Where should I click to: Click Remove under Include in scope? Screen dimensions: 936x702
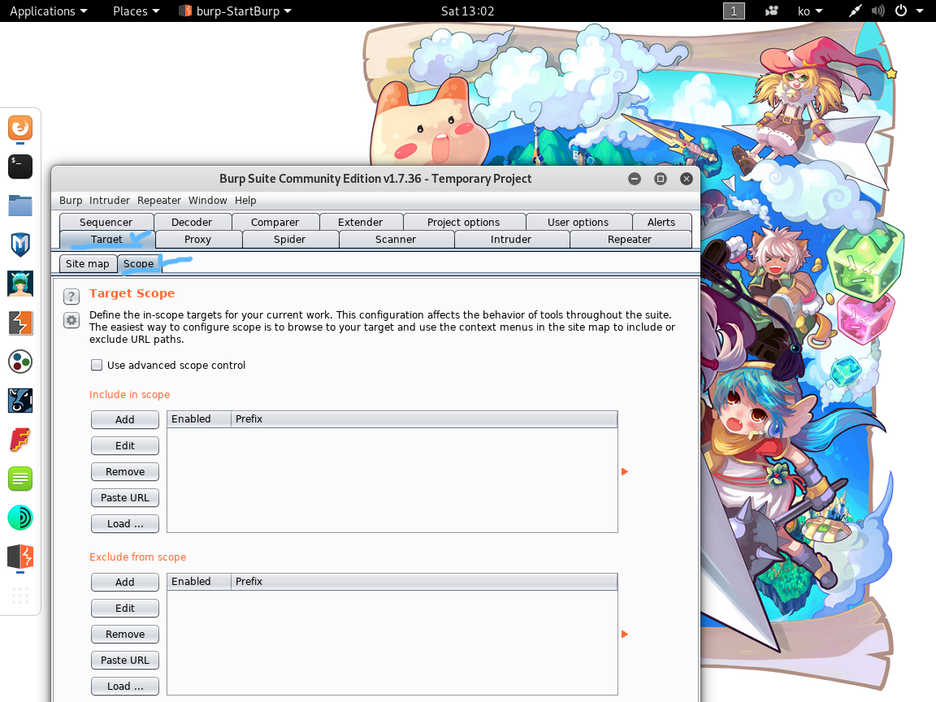(125, 472)
